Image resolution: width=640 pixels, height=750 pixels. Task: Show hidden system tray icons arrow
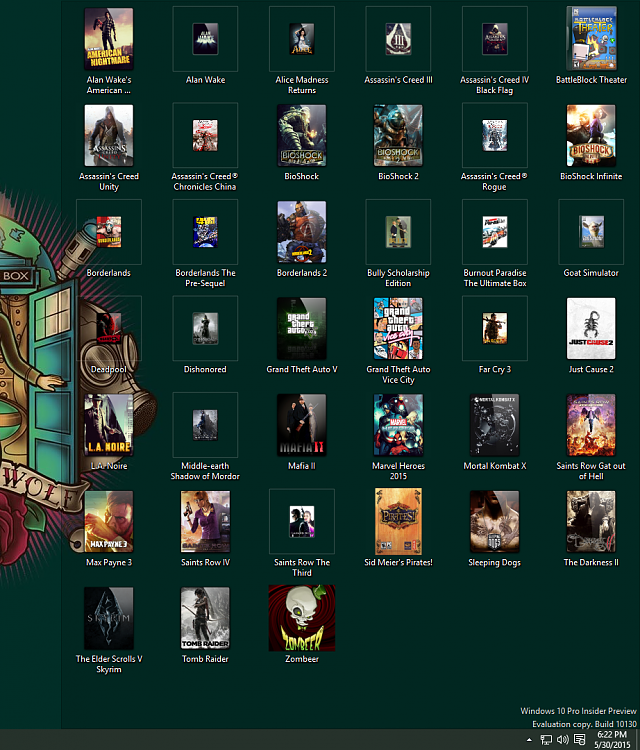529,739
